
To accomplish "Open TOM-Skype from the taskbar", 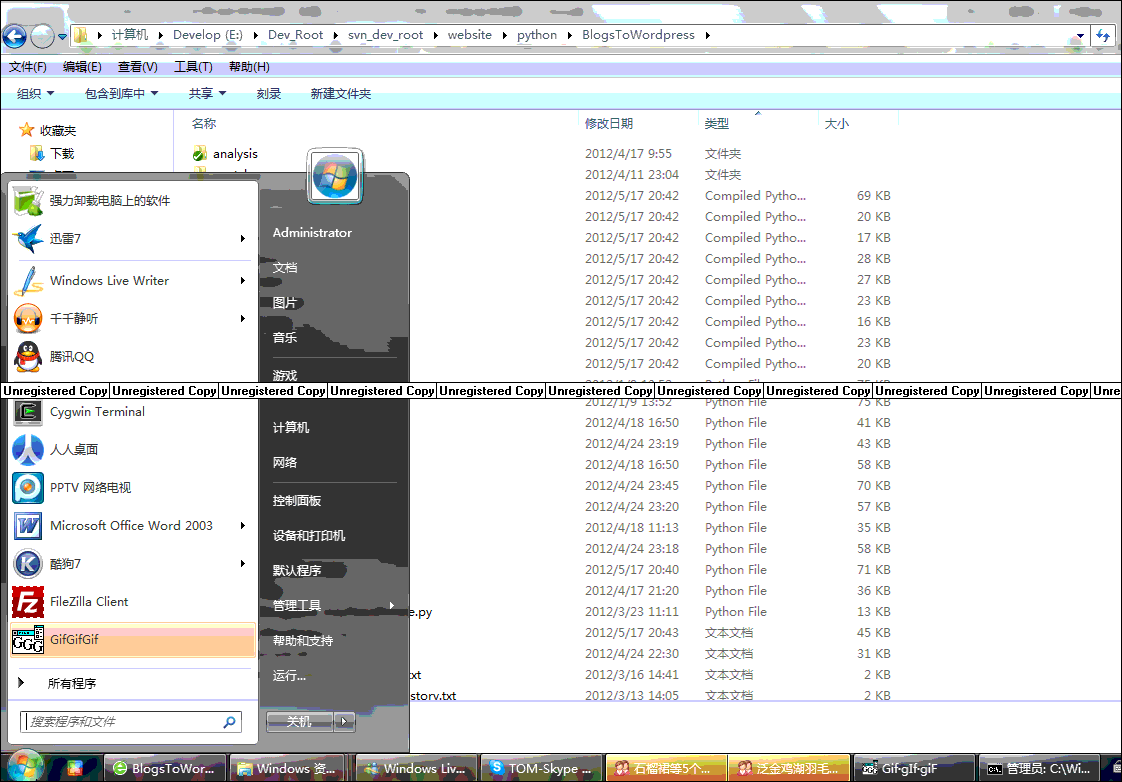I will pos(541,769).
